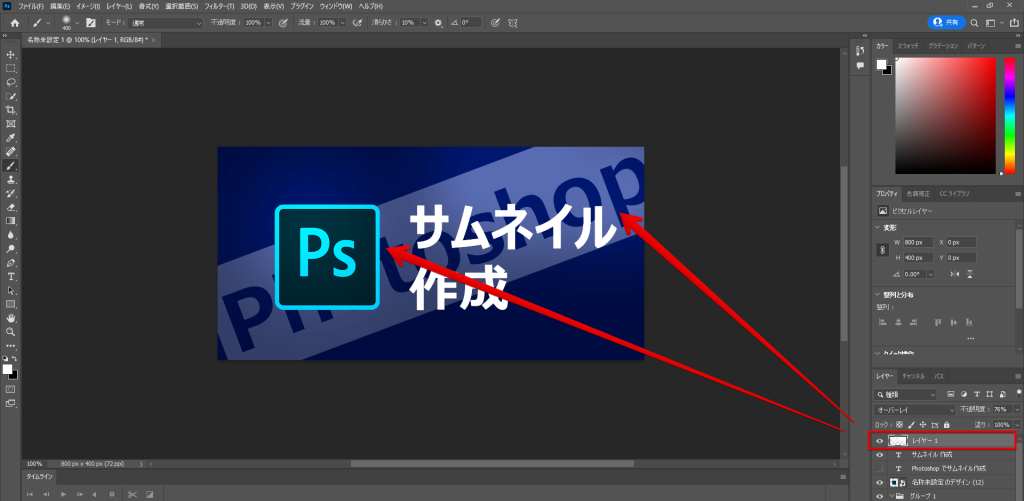Toggle pressure for opacity button
The image size is (1024, 501).
[283, 22]
